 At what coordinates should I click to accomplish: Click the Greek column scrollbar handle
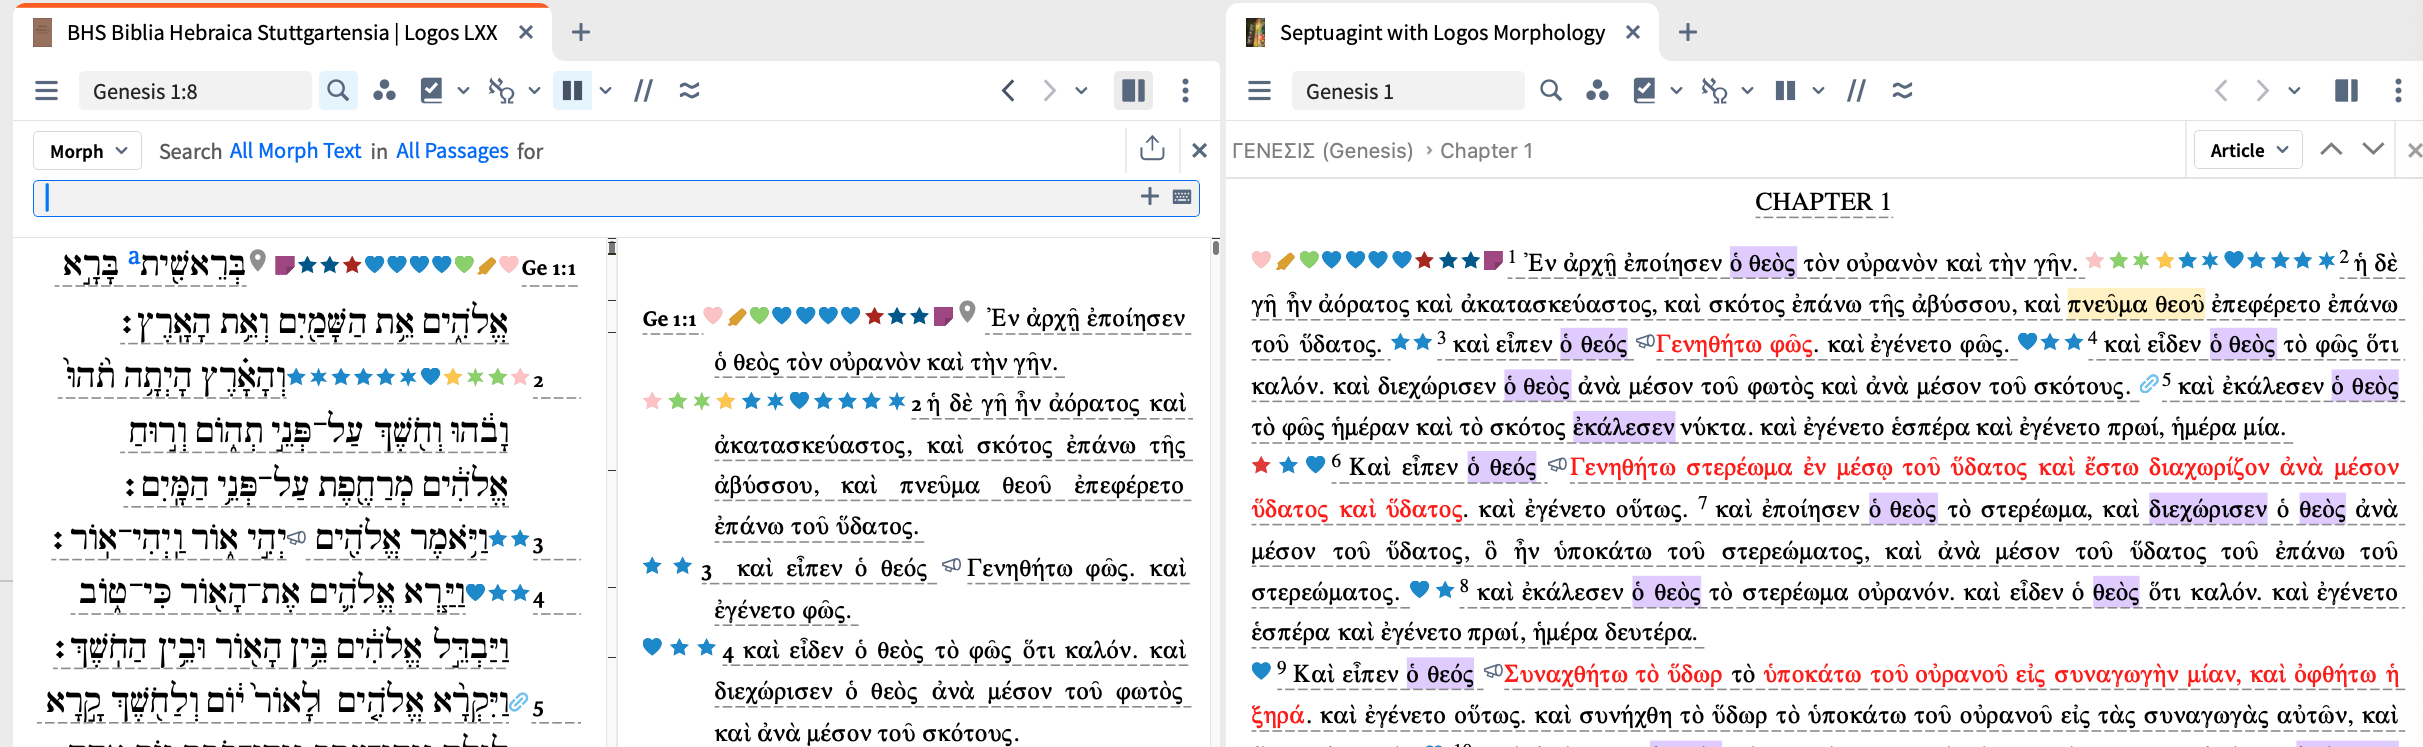click(x=1215, y=248)
